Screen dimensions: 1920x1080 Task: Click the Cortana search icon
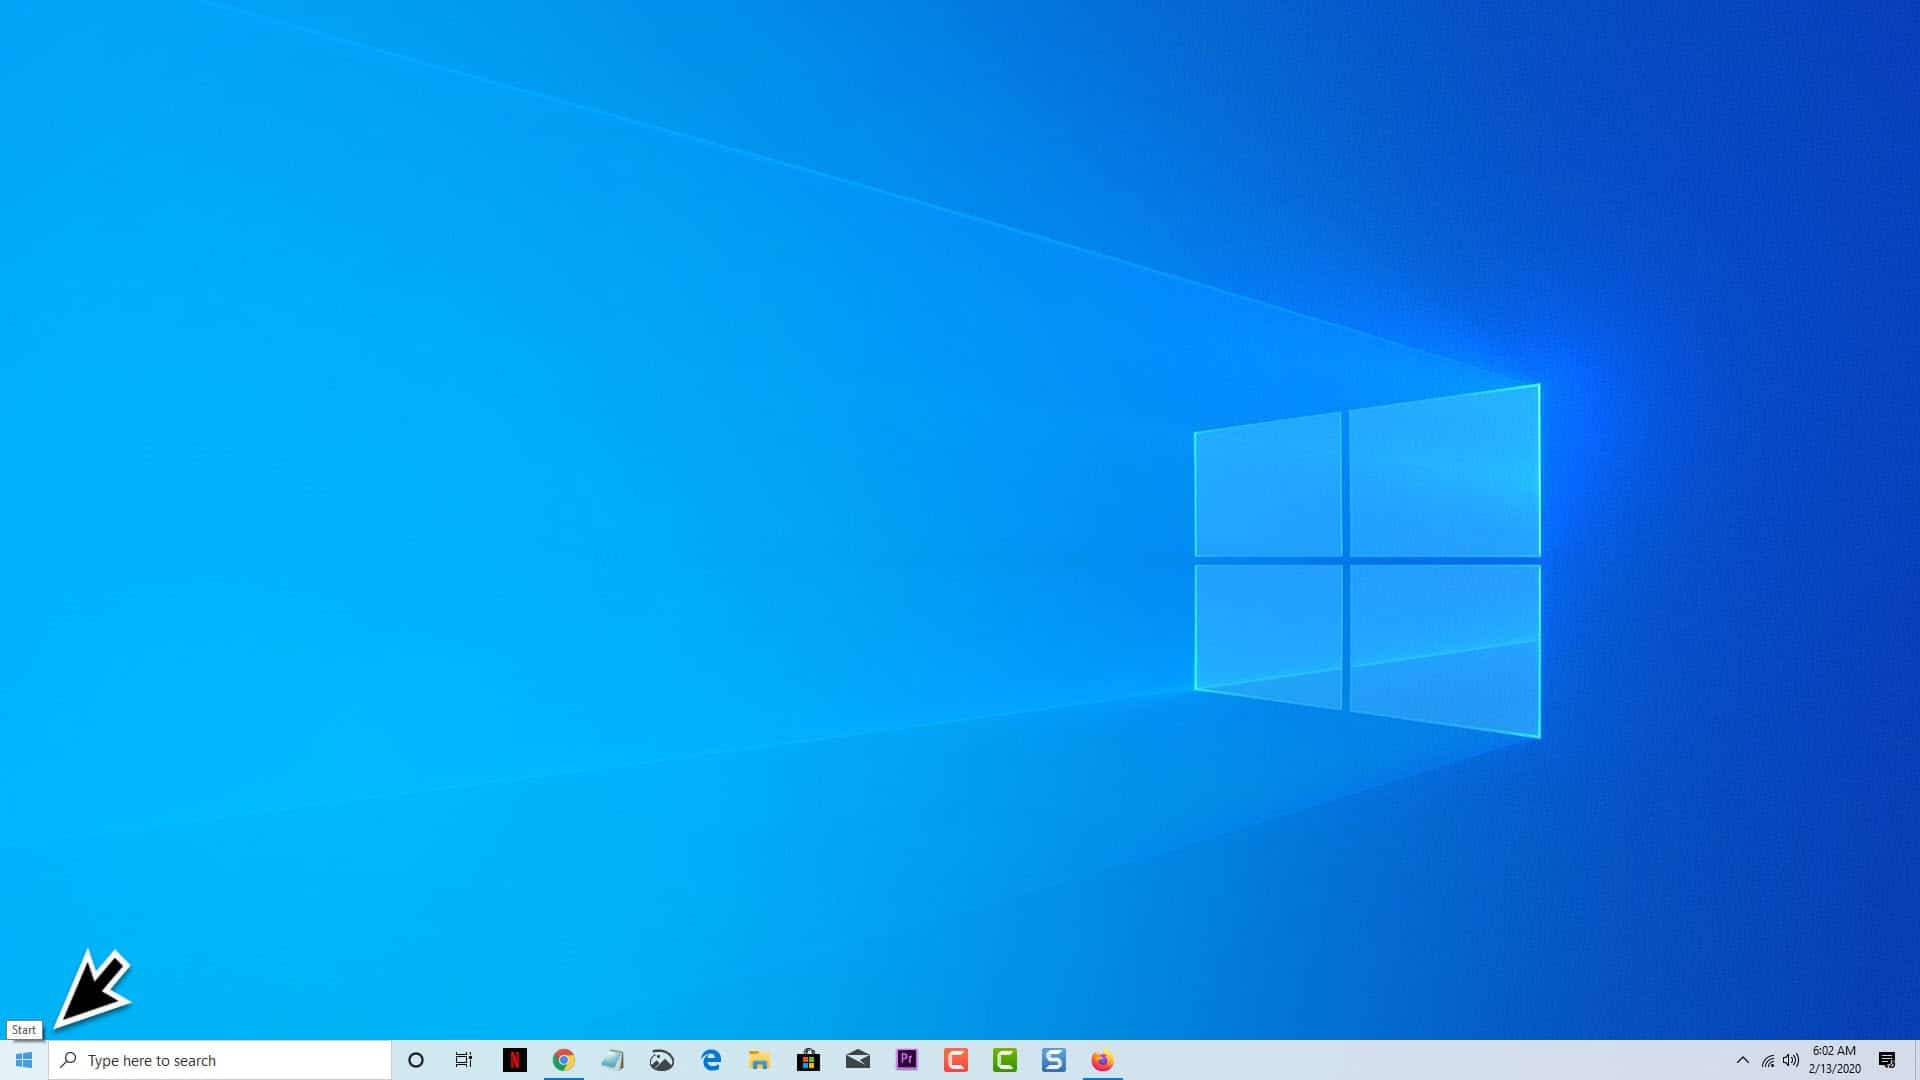coord(415,1060)
